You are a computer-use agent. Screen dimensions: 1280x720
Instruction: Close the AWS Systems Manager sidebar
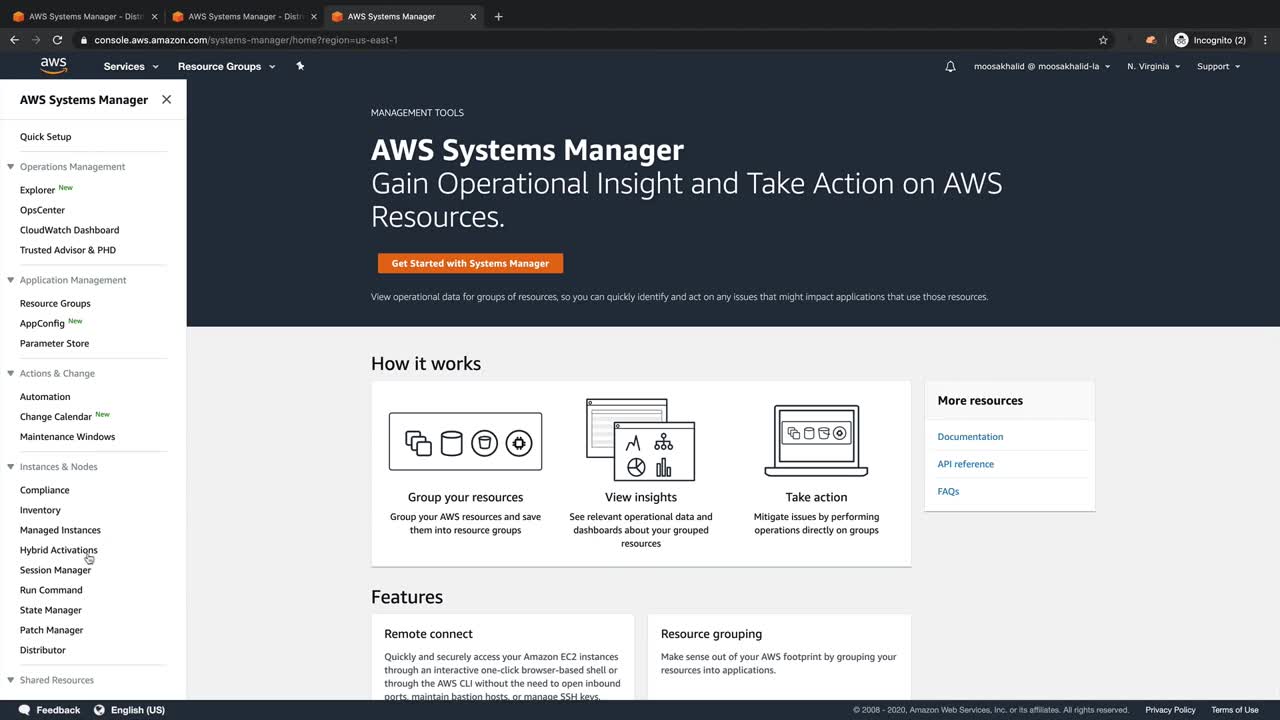pos(166,100)
